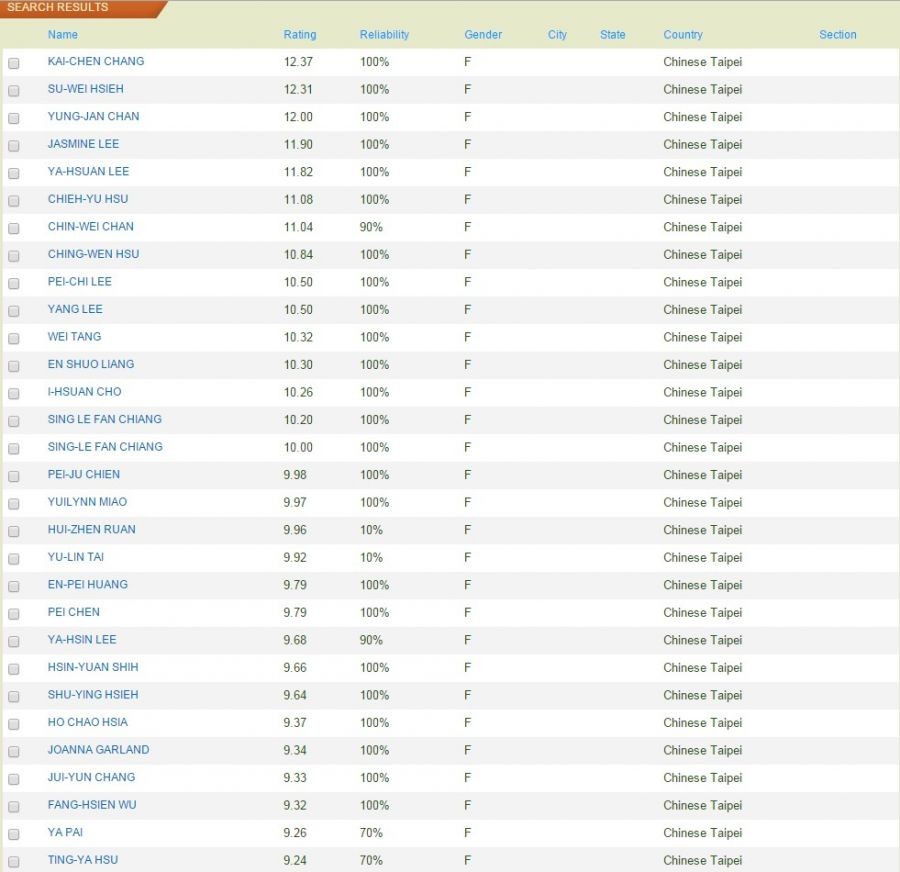Open KAI-CHEN CHANG player profile
Screen dimensions: 900x872
[x=96, y=61]
